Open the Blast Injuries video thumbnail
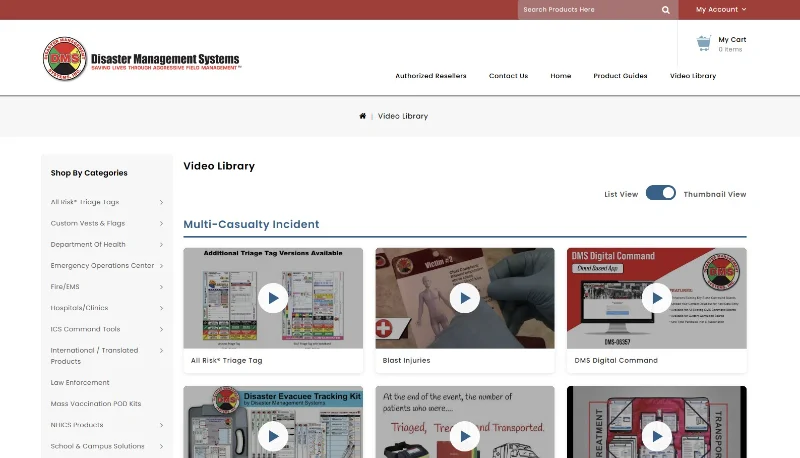The width and height of the screenshot is (800, 458). [465, 298]
